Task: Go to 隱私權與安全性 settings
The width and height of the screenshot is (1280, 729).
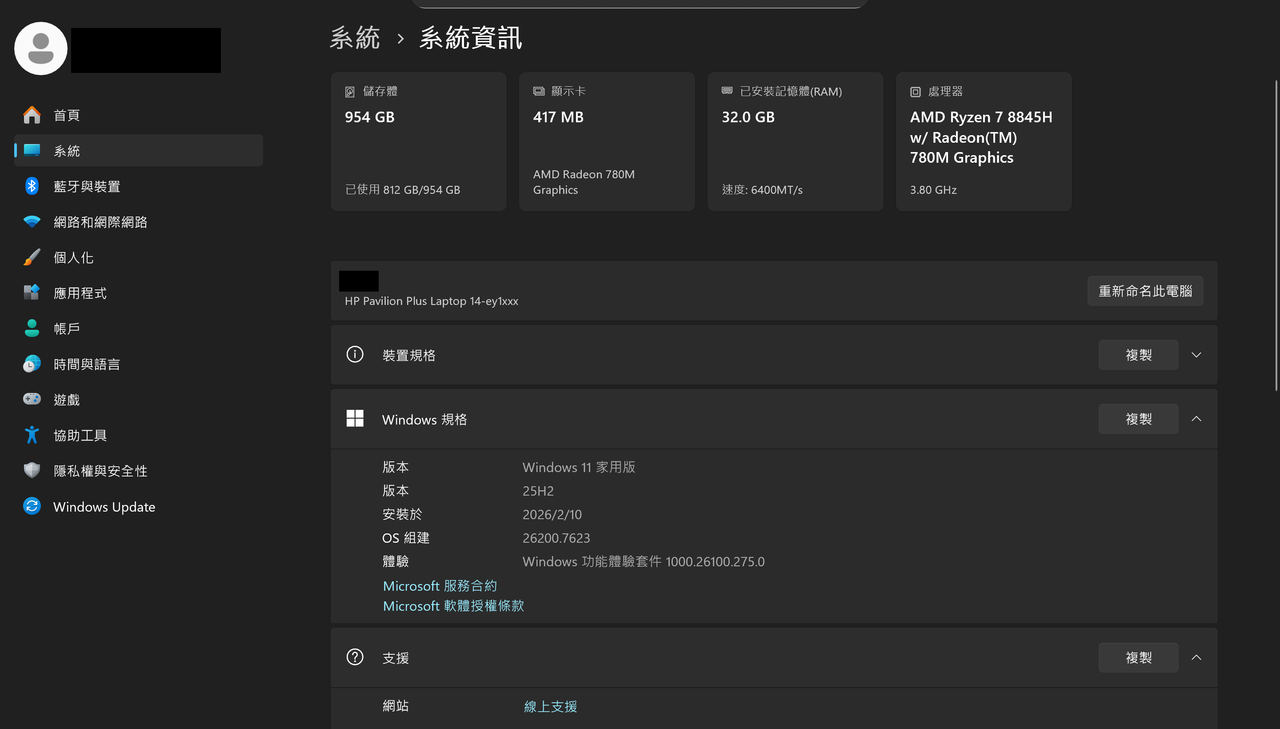Action: pyautogui.click(x=138, y=470)
